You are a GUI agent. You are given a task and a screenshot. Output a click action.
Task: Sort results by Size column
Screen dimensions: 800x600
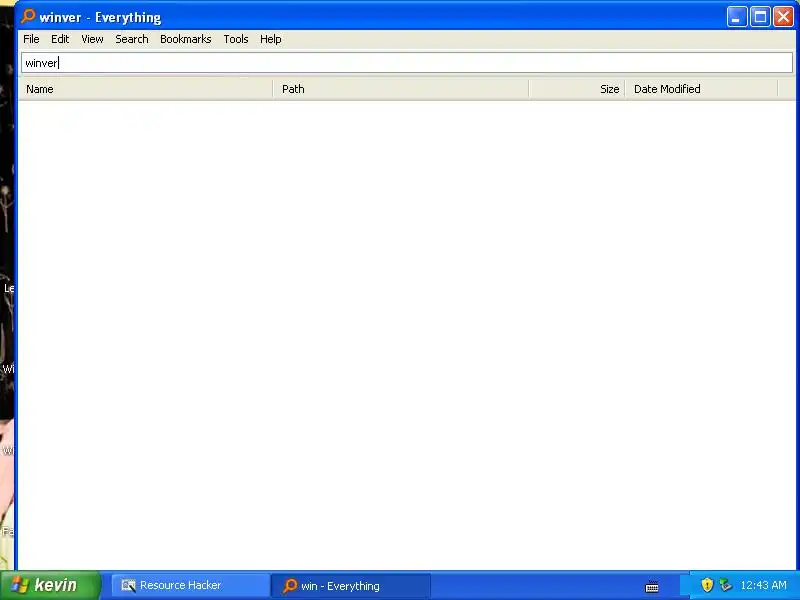(x=577, y=89)
